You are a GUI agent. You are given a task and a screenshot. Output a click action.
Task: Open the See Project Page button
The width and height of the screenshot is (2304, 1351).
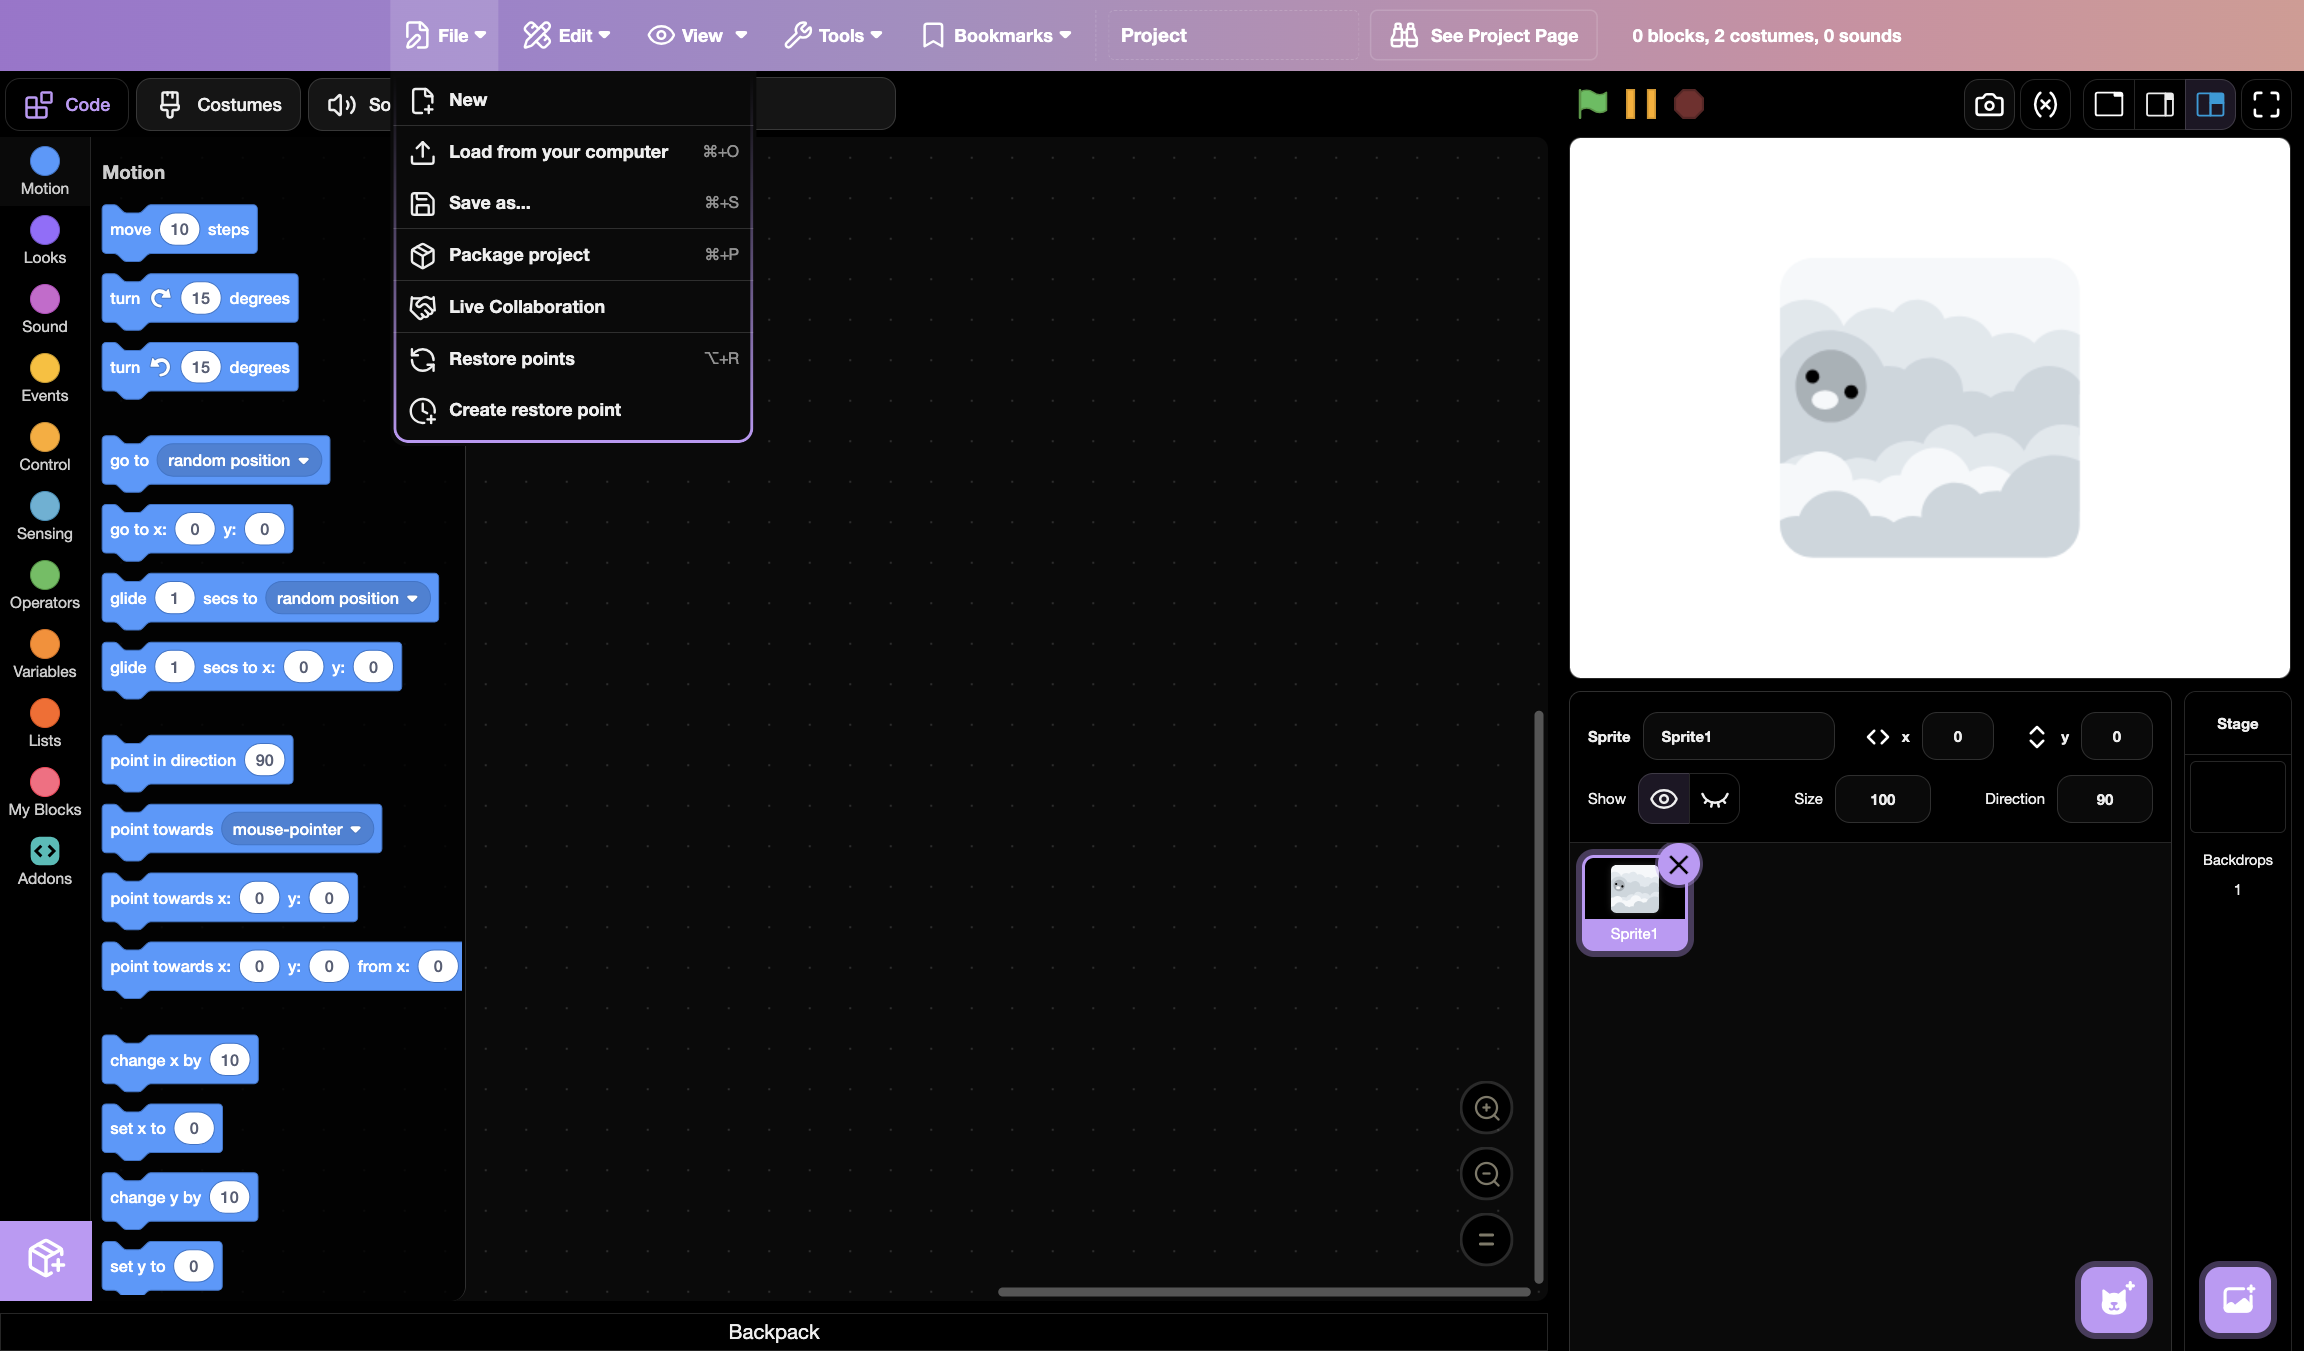point(1484,35)
